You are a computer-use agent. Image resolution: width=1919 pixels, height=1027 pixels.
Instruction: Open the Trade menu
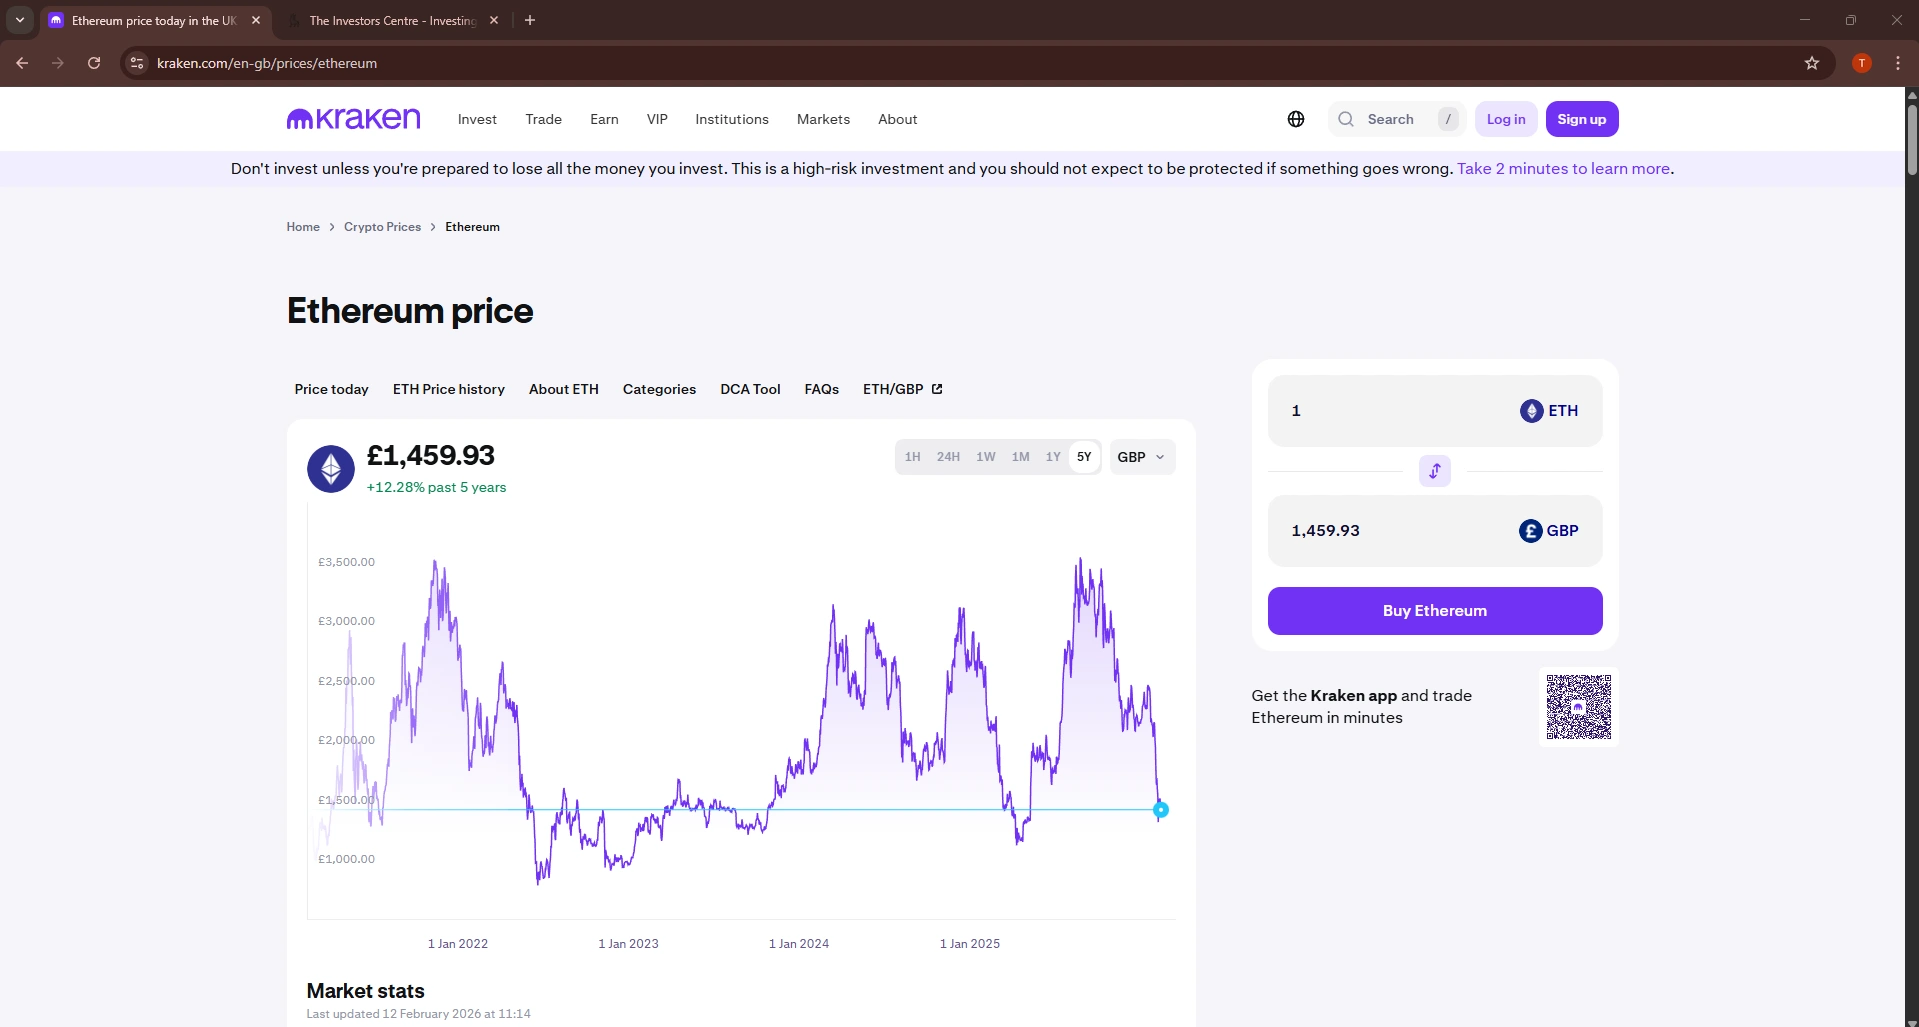tap(544, 119)
